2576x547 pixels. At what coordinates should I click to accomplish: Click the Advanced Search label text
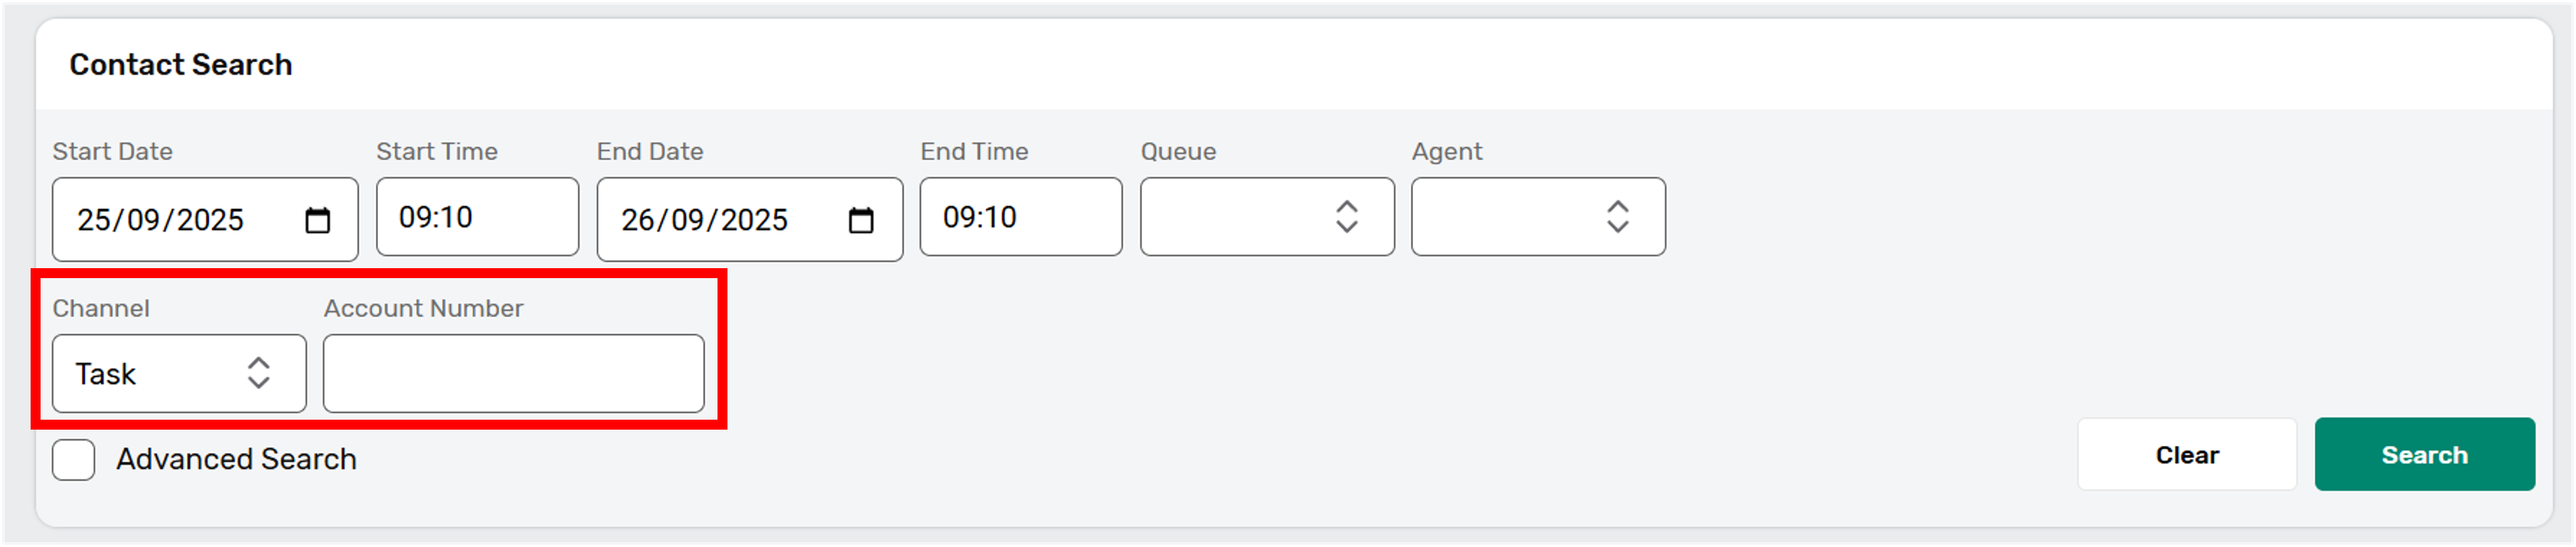click(x=236, y=460)
